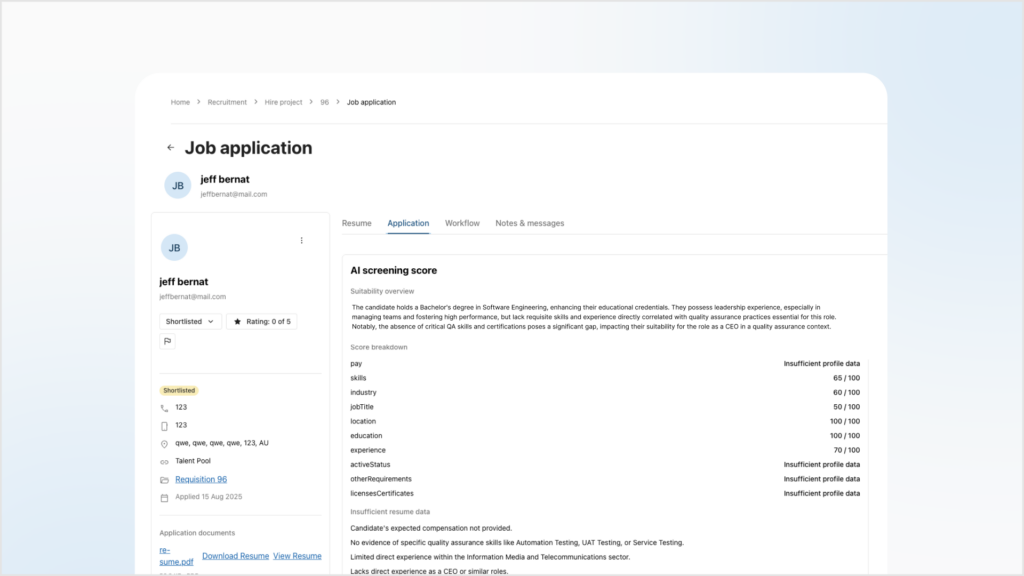Click the resume.pdf file link
The image size is (1024, 576).
(176, 556)
